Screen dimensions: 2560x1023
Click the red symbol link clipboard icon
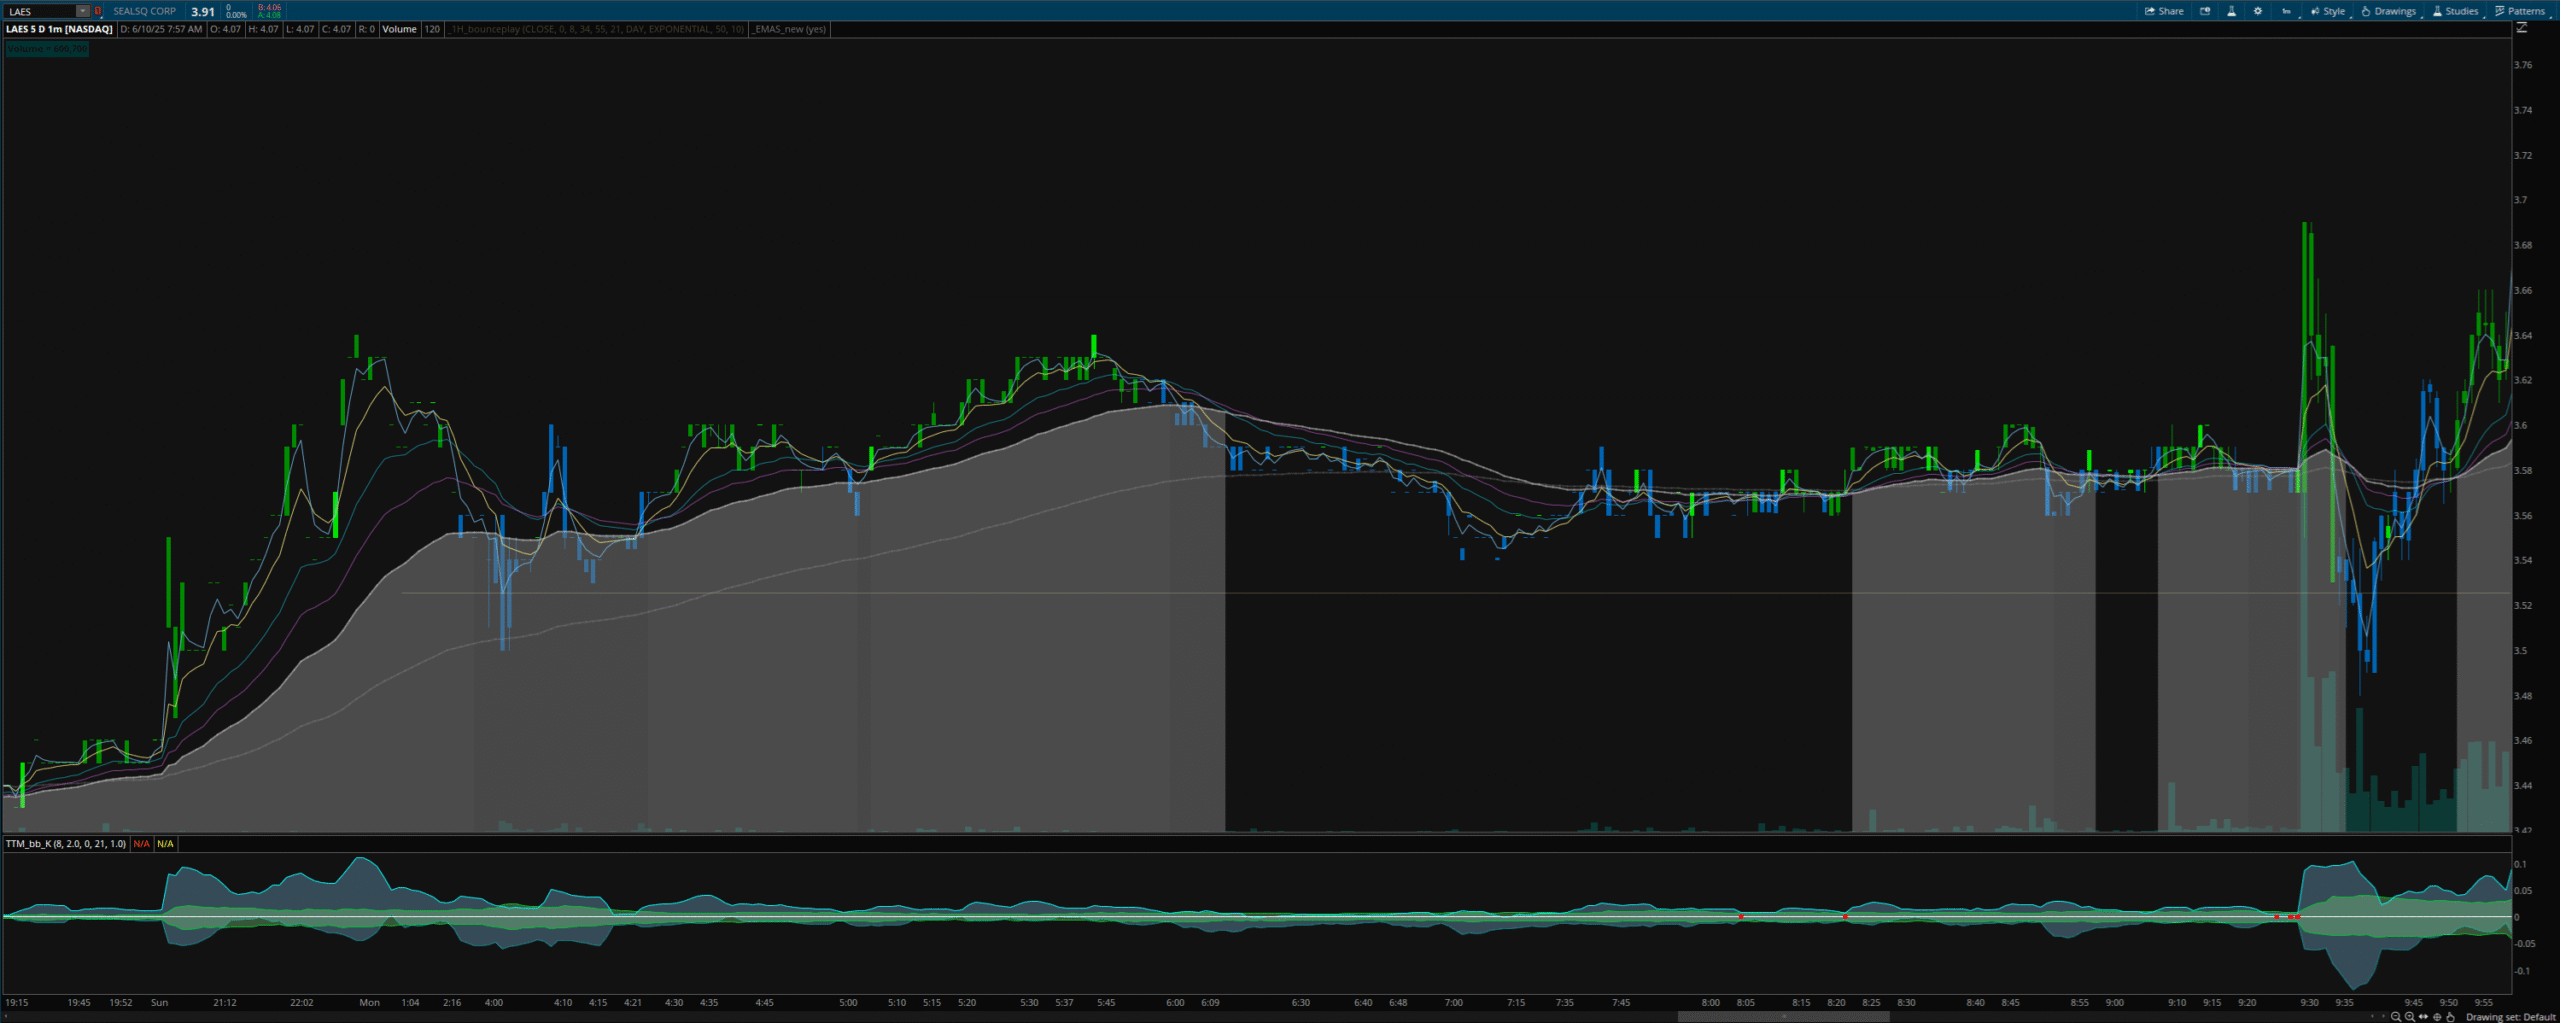coord(98,11)
